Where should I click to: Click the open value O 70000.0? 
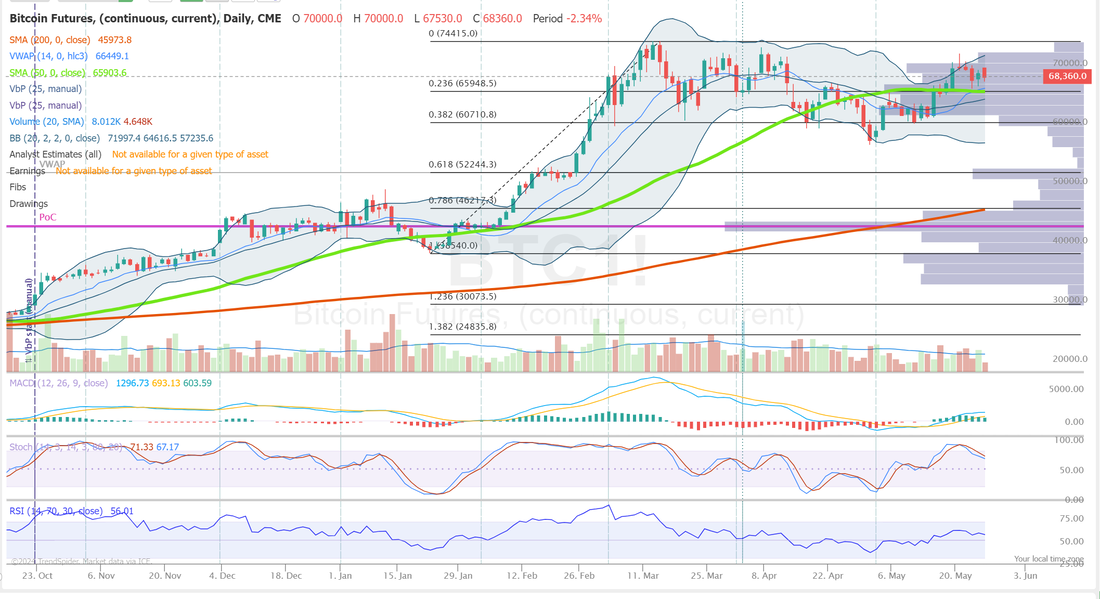pyautogui.click(x=317, y=18)
